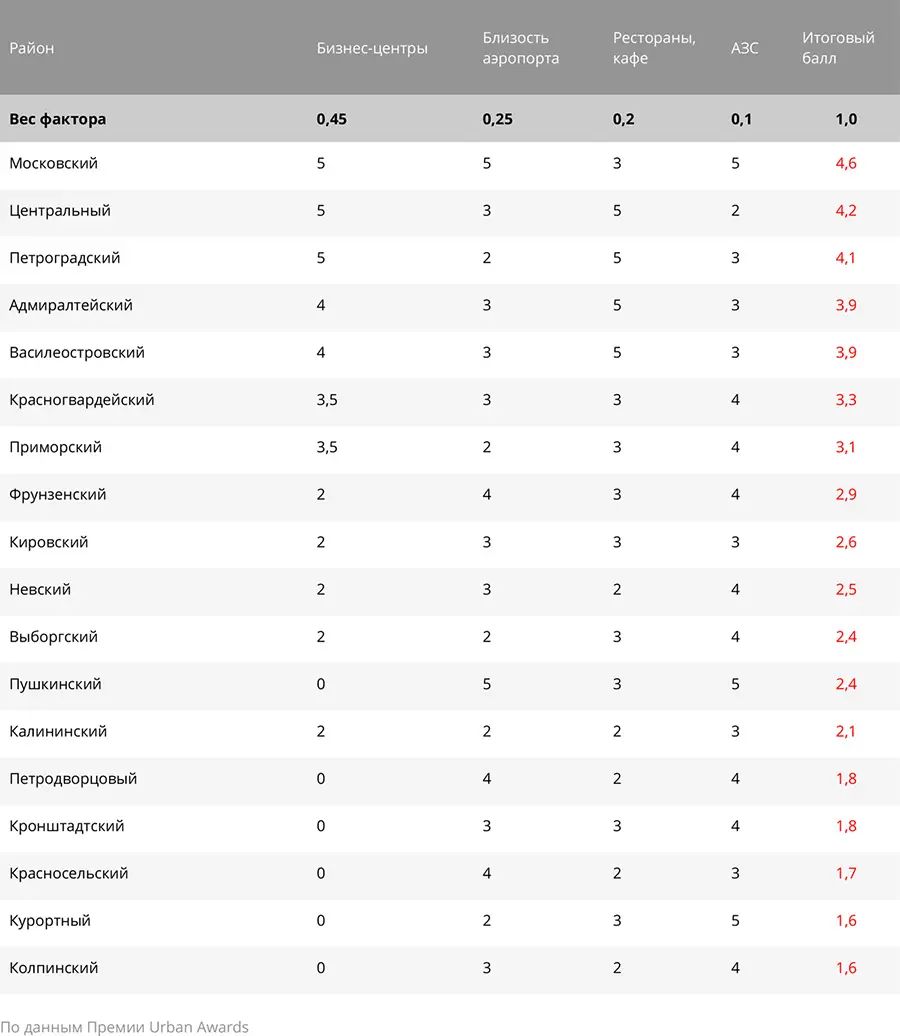
Task: Select the "Петроградский" district name
Action: coord(65,258)
